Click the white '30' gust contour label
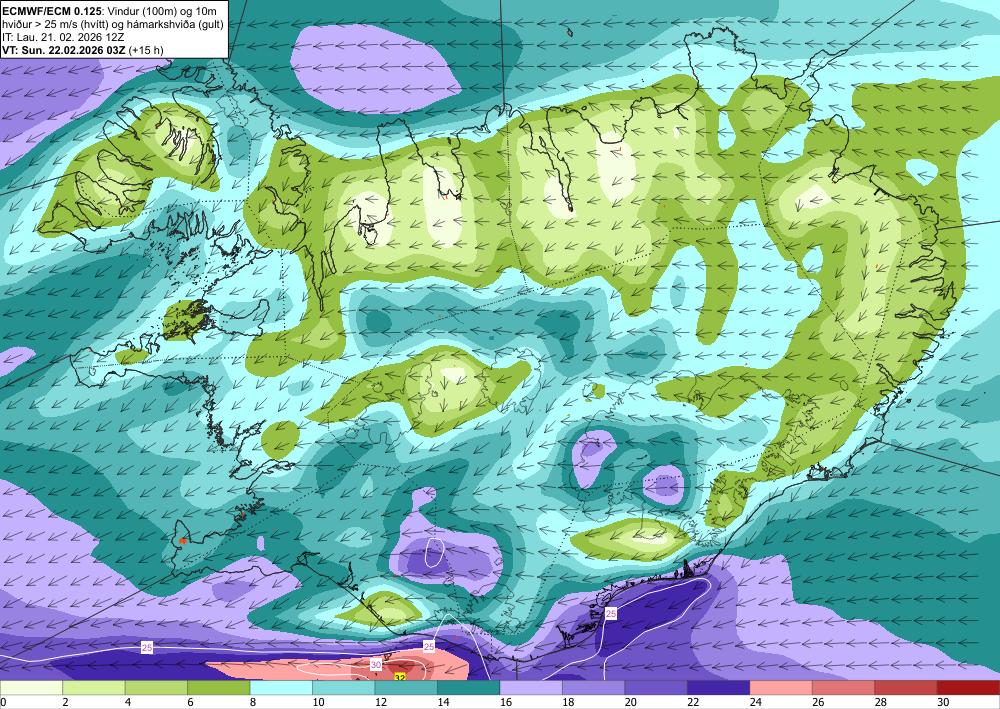This screenshot has height=709, width=1000. pyautogui.click(x=376, y=665)
